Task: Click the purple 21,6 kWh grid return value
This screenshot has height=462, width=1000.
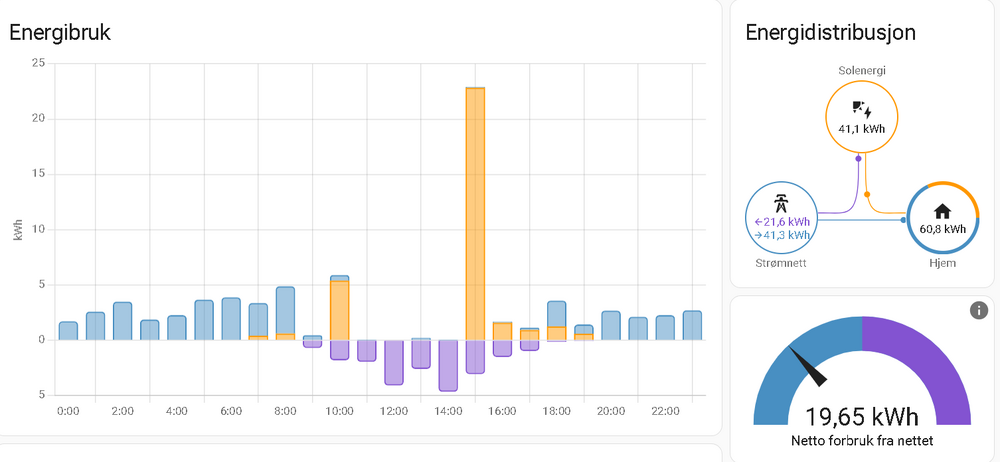Action: [782, 221]
